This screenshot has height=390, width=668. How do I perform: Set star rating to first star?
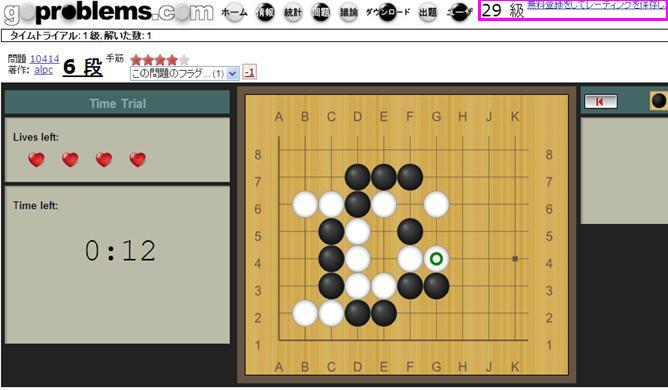[x=136, y=60]
